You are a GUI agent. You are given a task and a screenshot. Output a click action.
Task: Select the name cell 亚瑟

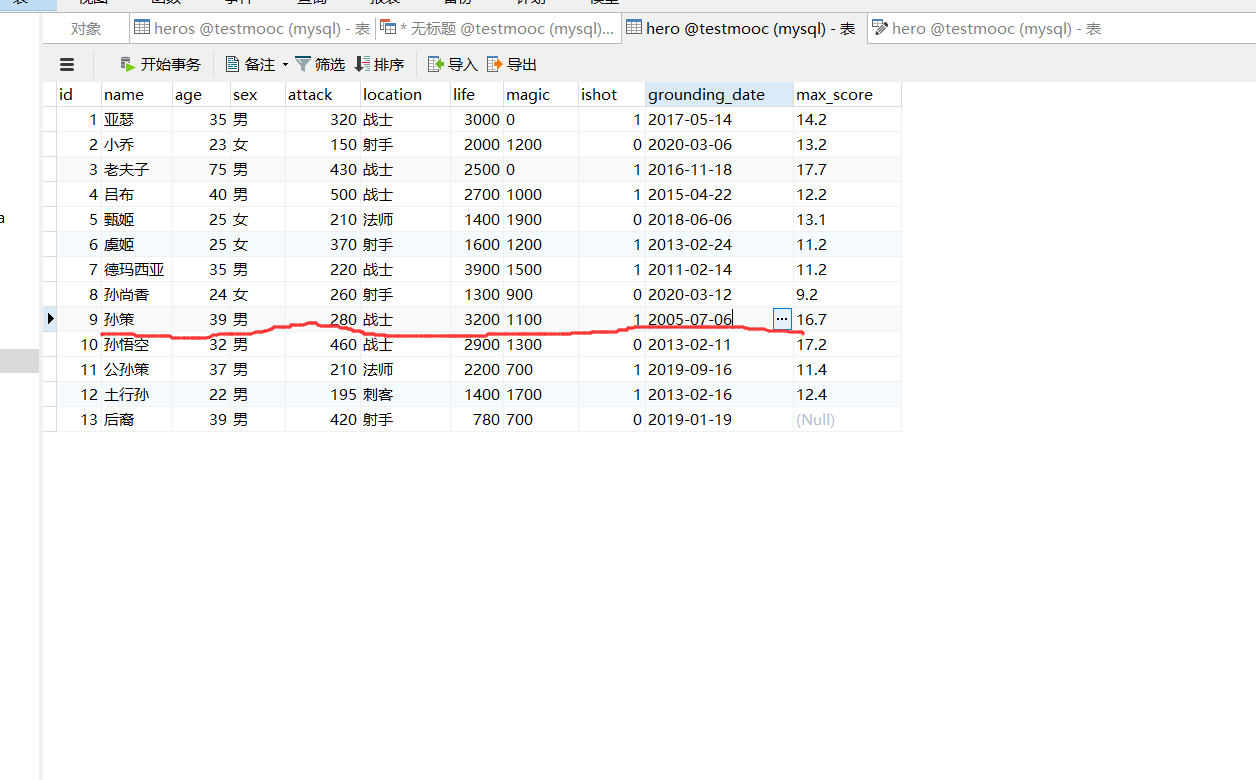tap(137, 119)
